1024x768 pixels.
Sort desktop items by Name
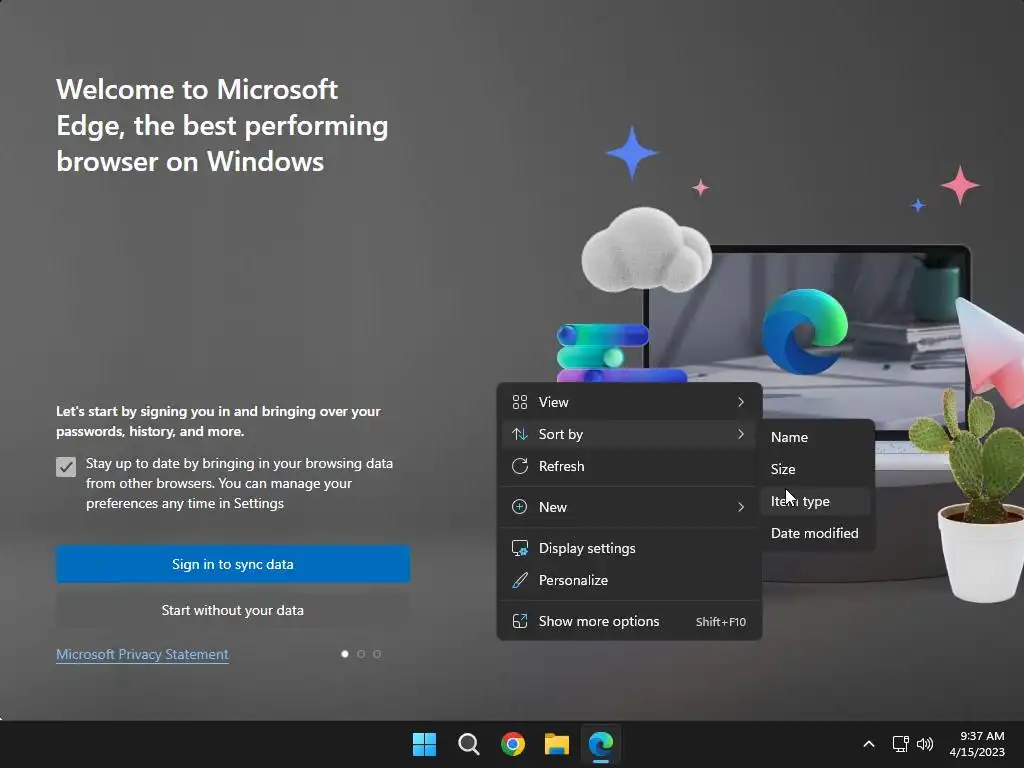[x=817, y=438]
